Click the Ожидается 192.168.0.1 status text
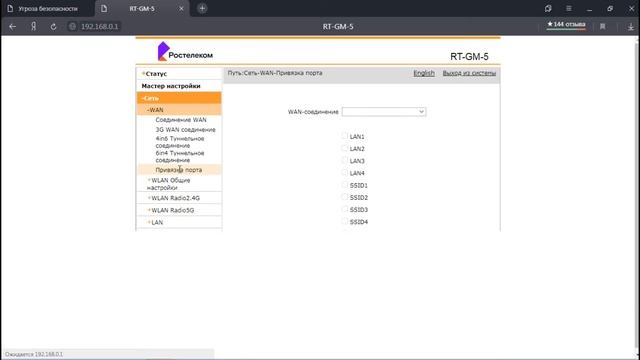Viewport: 640px width, 360px height. pyautogui.click(x=34, y=354)
